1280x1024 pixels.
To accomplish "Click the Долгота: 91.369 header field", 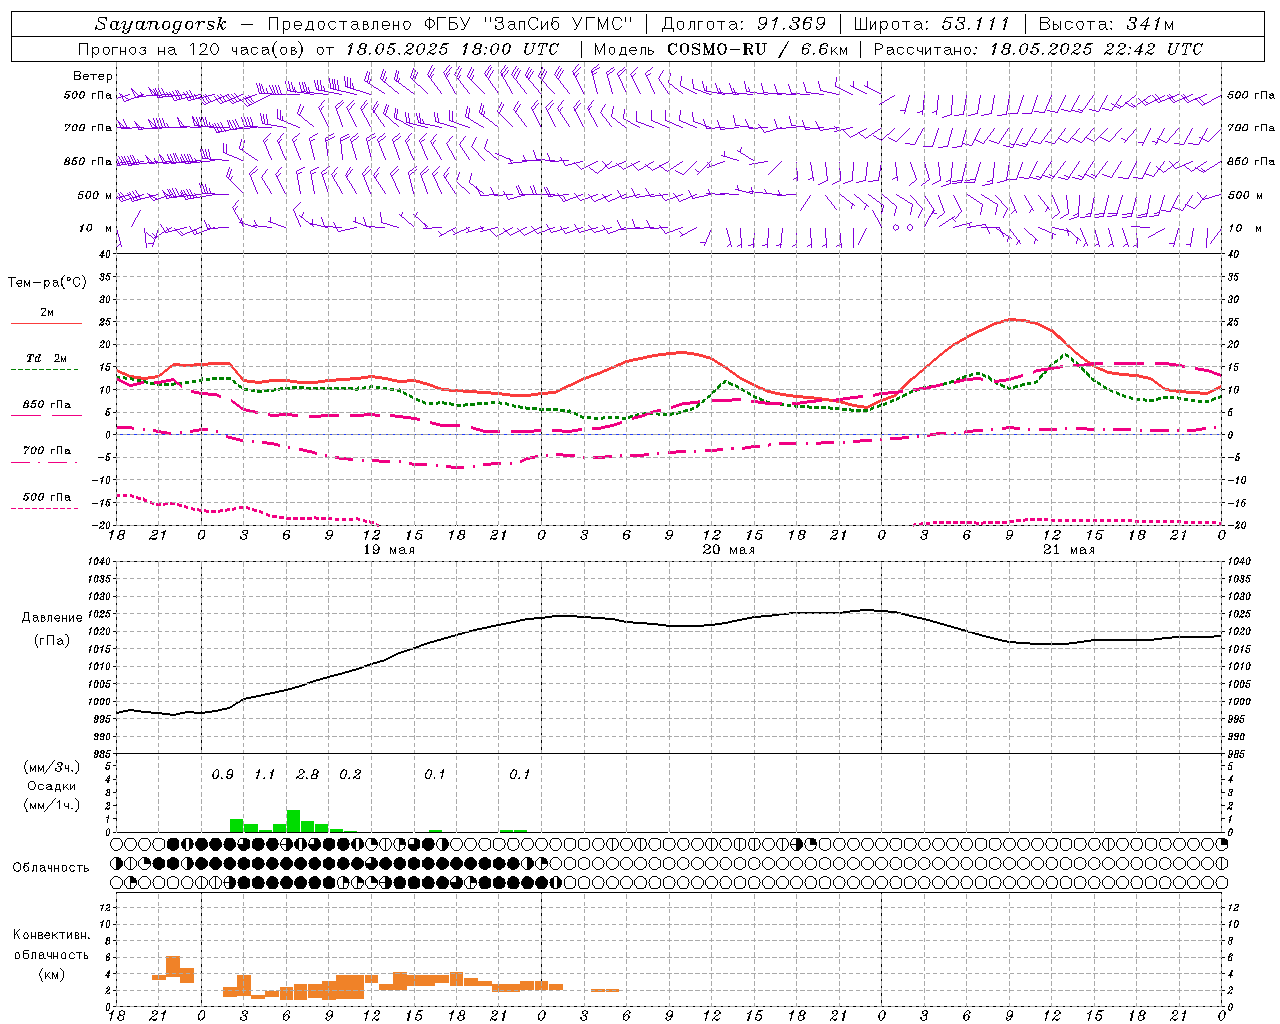I will tap(744, 24).
